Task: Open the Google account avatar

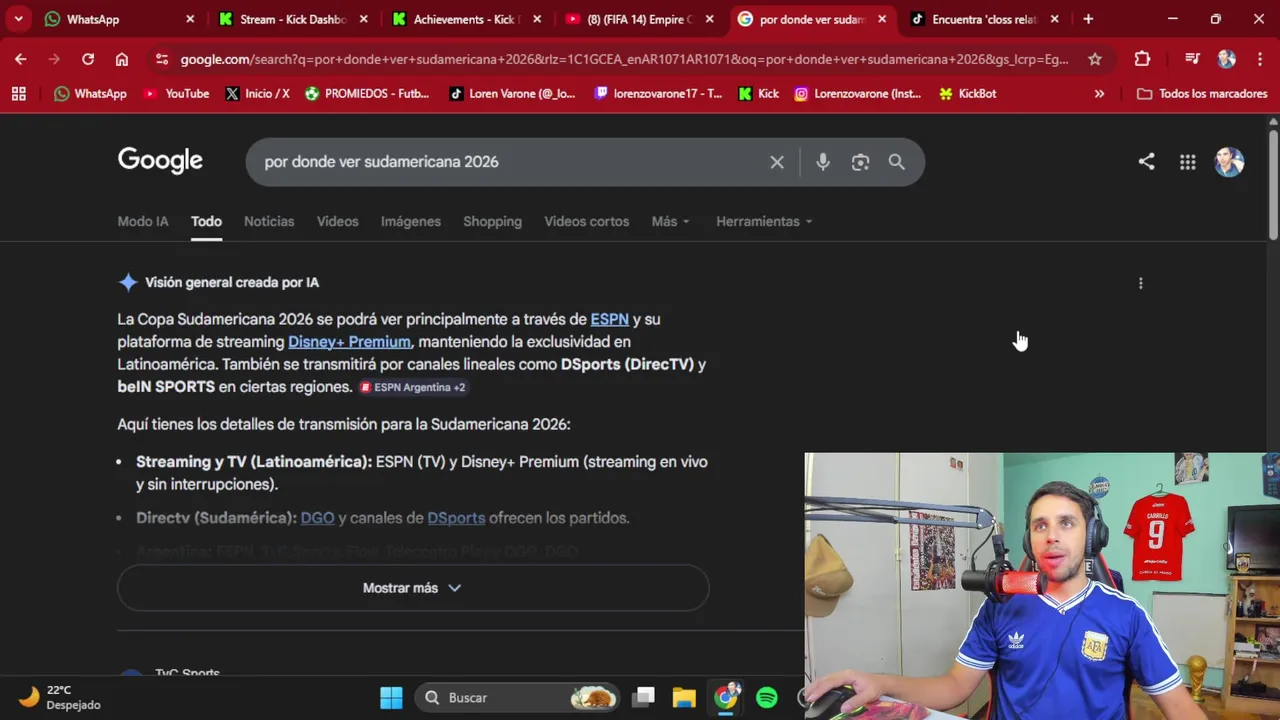Action: point(1229,162)
